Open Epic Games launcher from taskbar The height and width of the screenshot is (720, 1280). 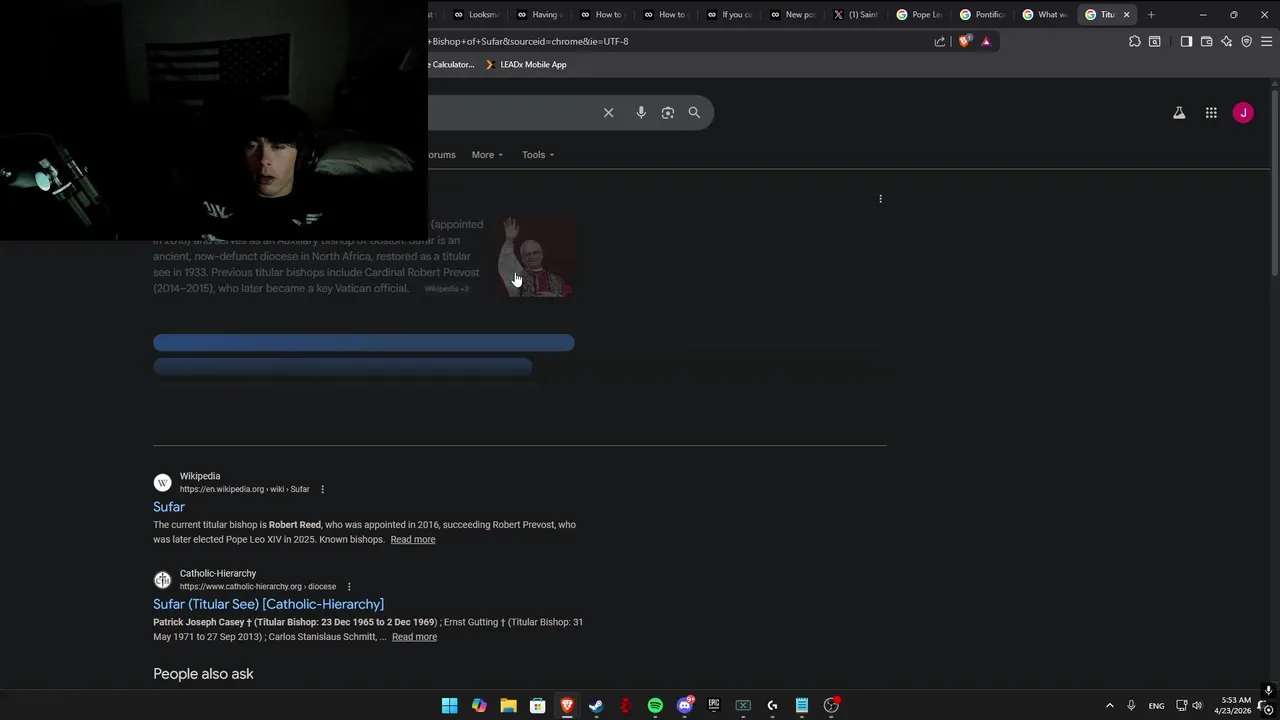pos(714,706)
